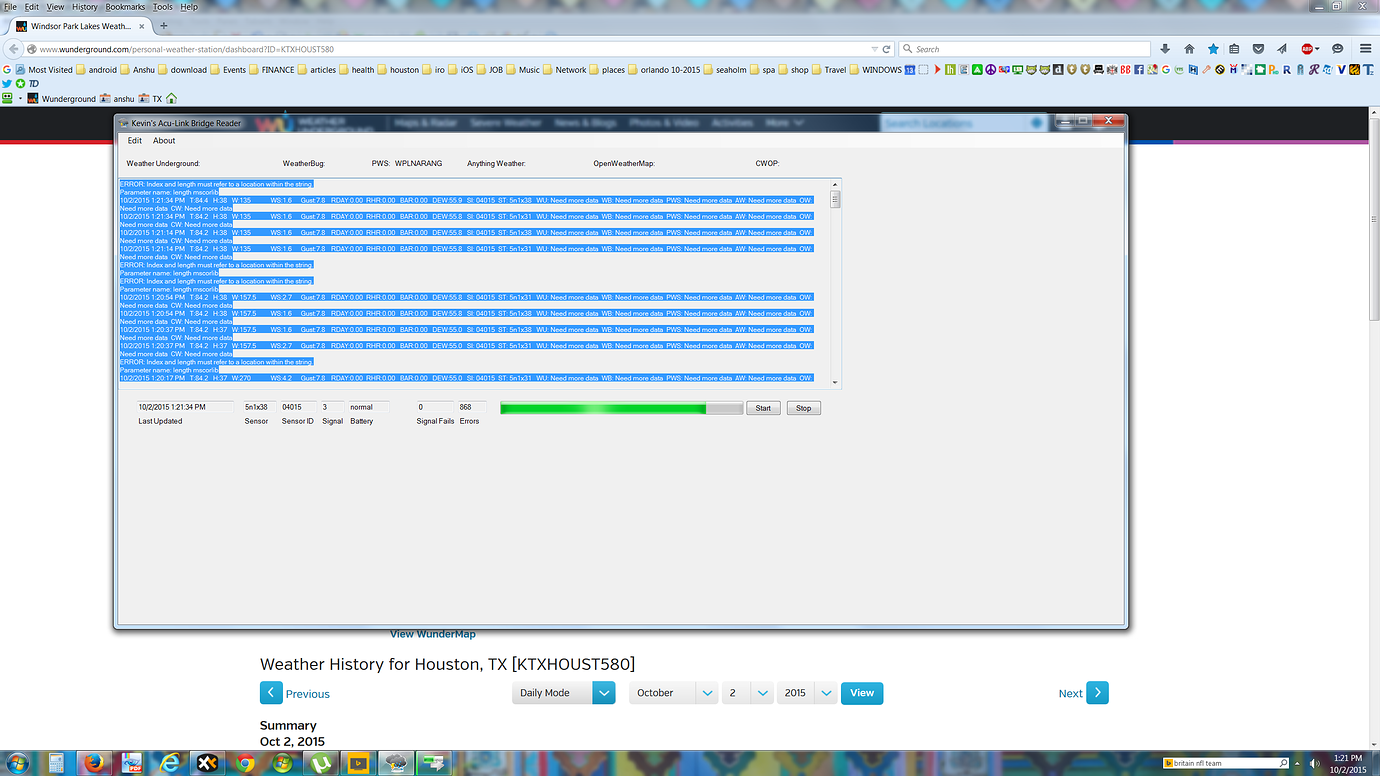This screenshot has height=776, width=1380.
Task: Open the Windows Start orb
Action: pyautogui.click(x=18, y=763)
